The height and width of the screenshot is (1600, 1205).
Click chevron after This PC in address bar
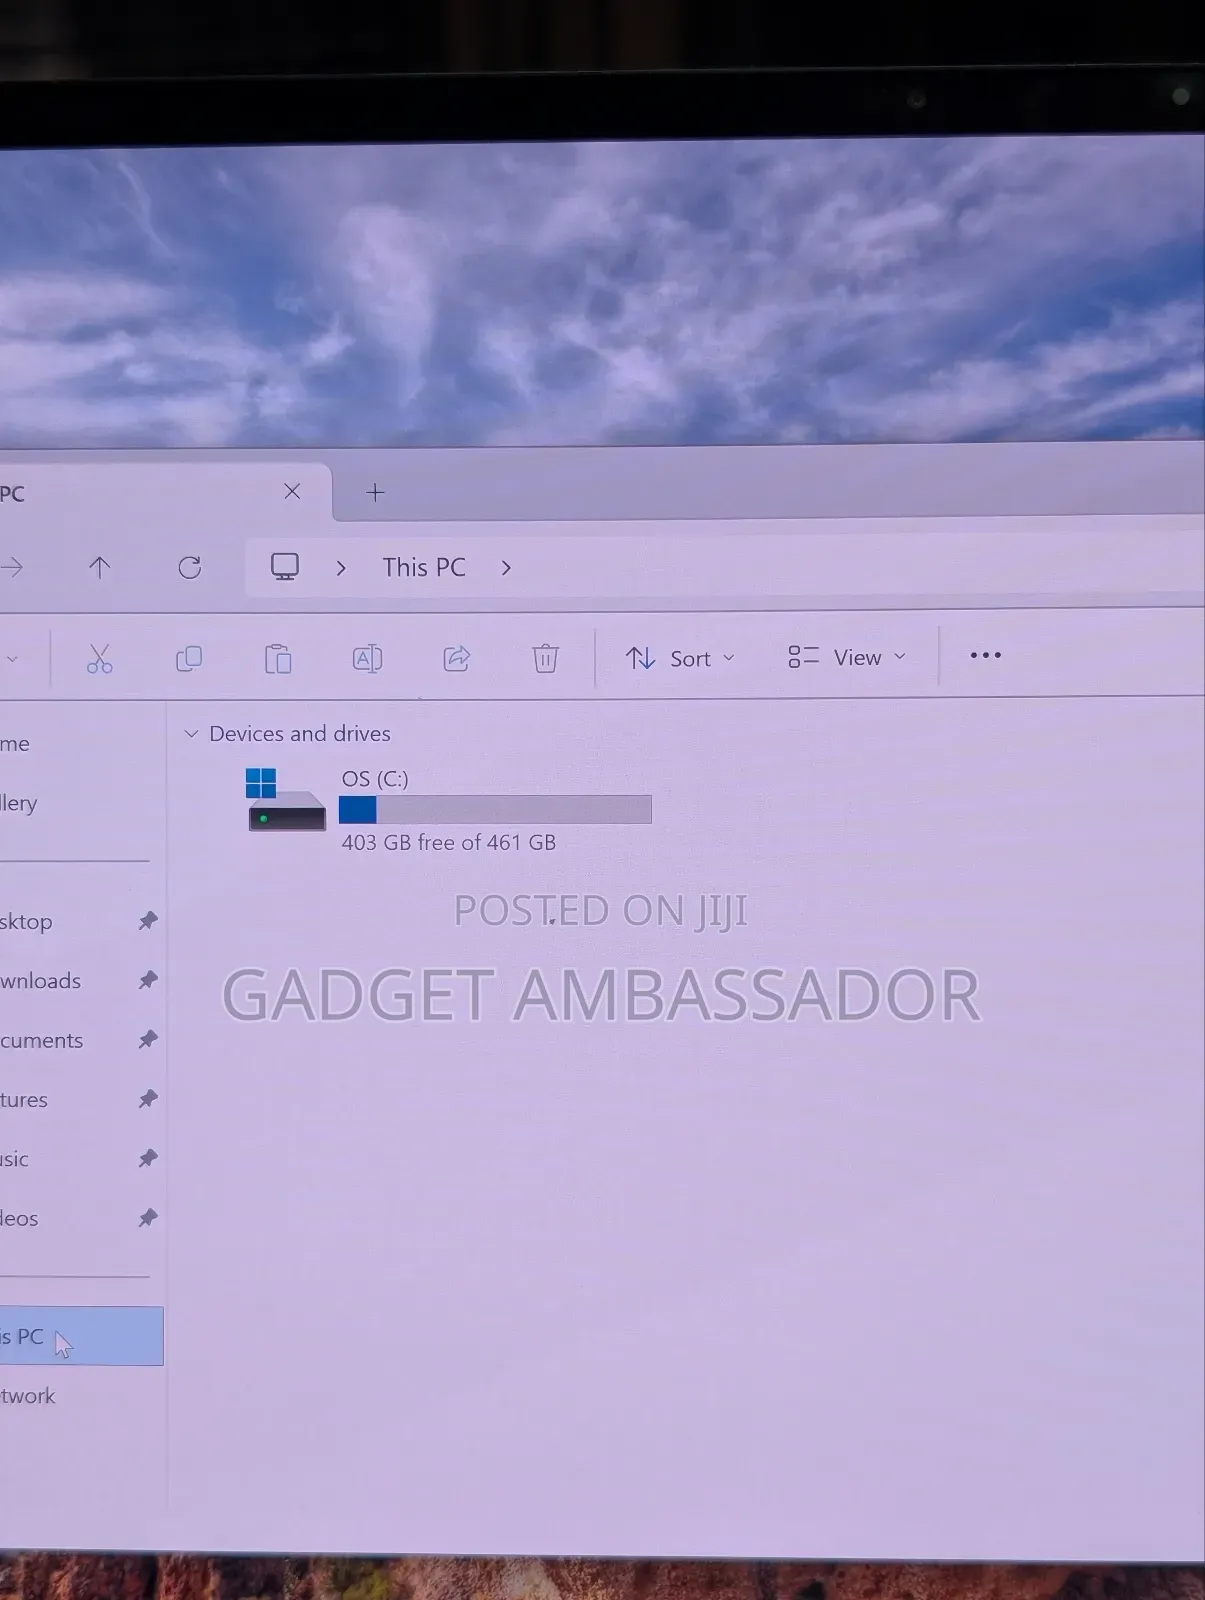coord(506,568)
